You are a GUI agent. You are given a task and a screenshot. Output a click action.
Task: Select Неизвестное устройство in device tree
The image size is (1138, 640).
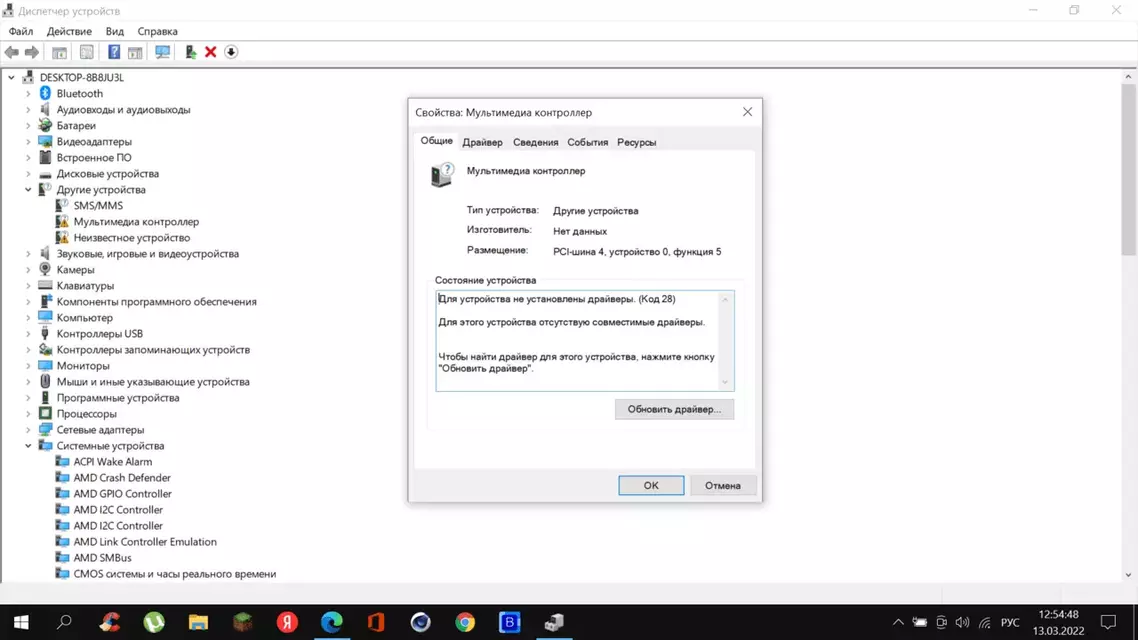[x=131, y=238]
